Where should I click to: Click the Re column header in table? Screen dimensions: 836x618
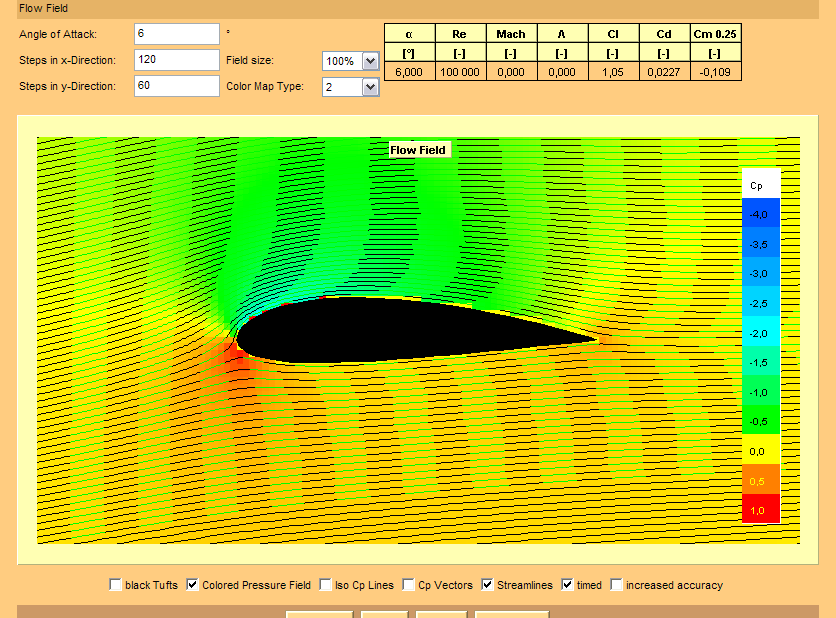[460, 34]
